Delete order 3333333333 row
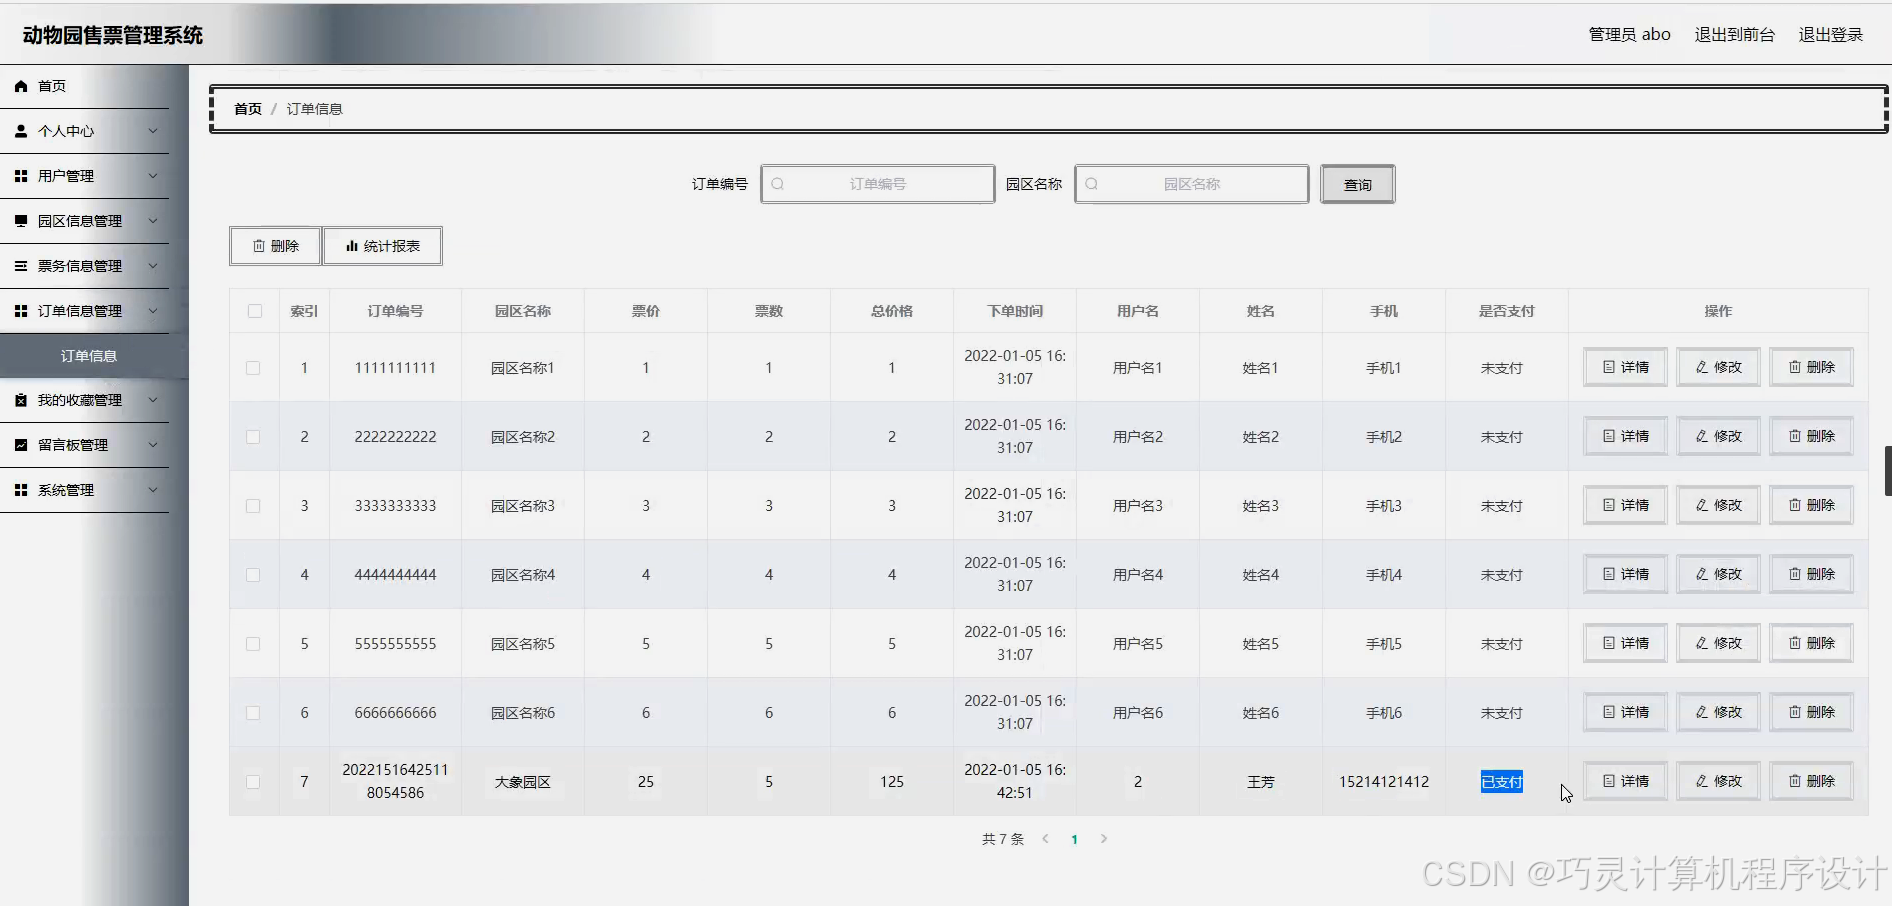Image resolution: width=1892 pixels, height=906 pixels. 1812,505
